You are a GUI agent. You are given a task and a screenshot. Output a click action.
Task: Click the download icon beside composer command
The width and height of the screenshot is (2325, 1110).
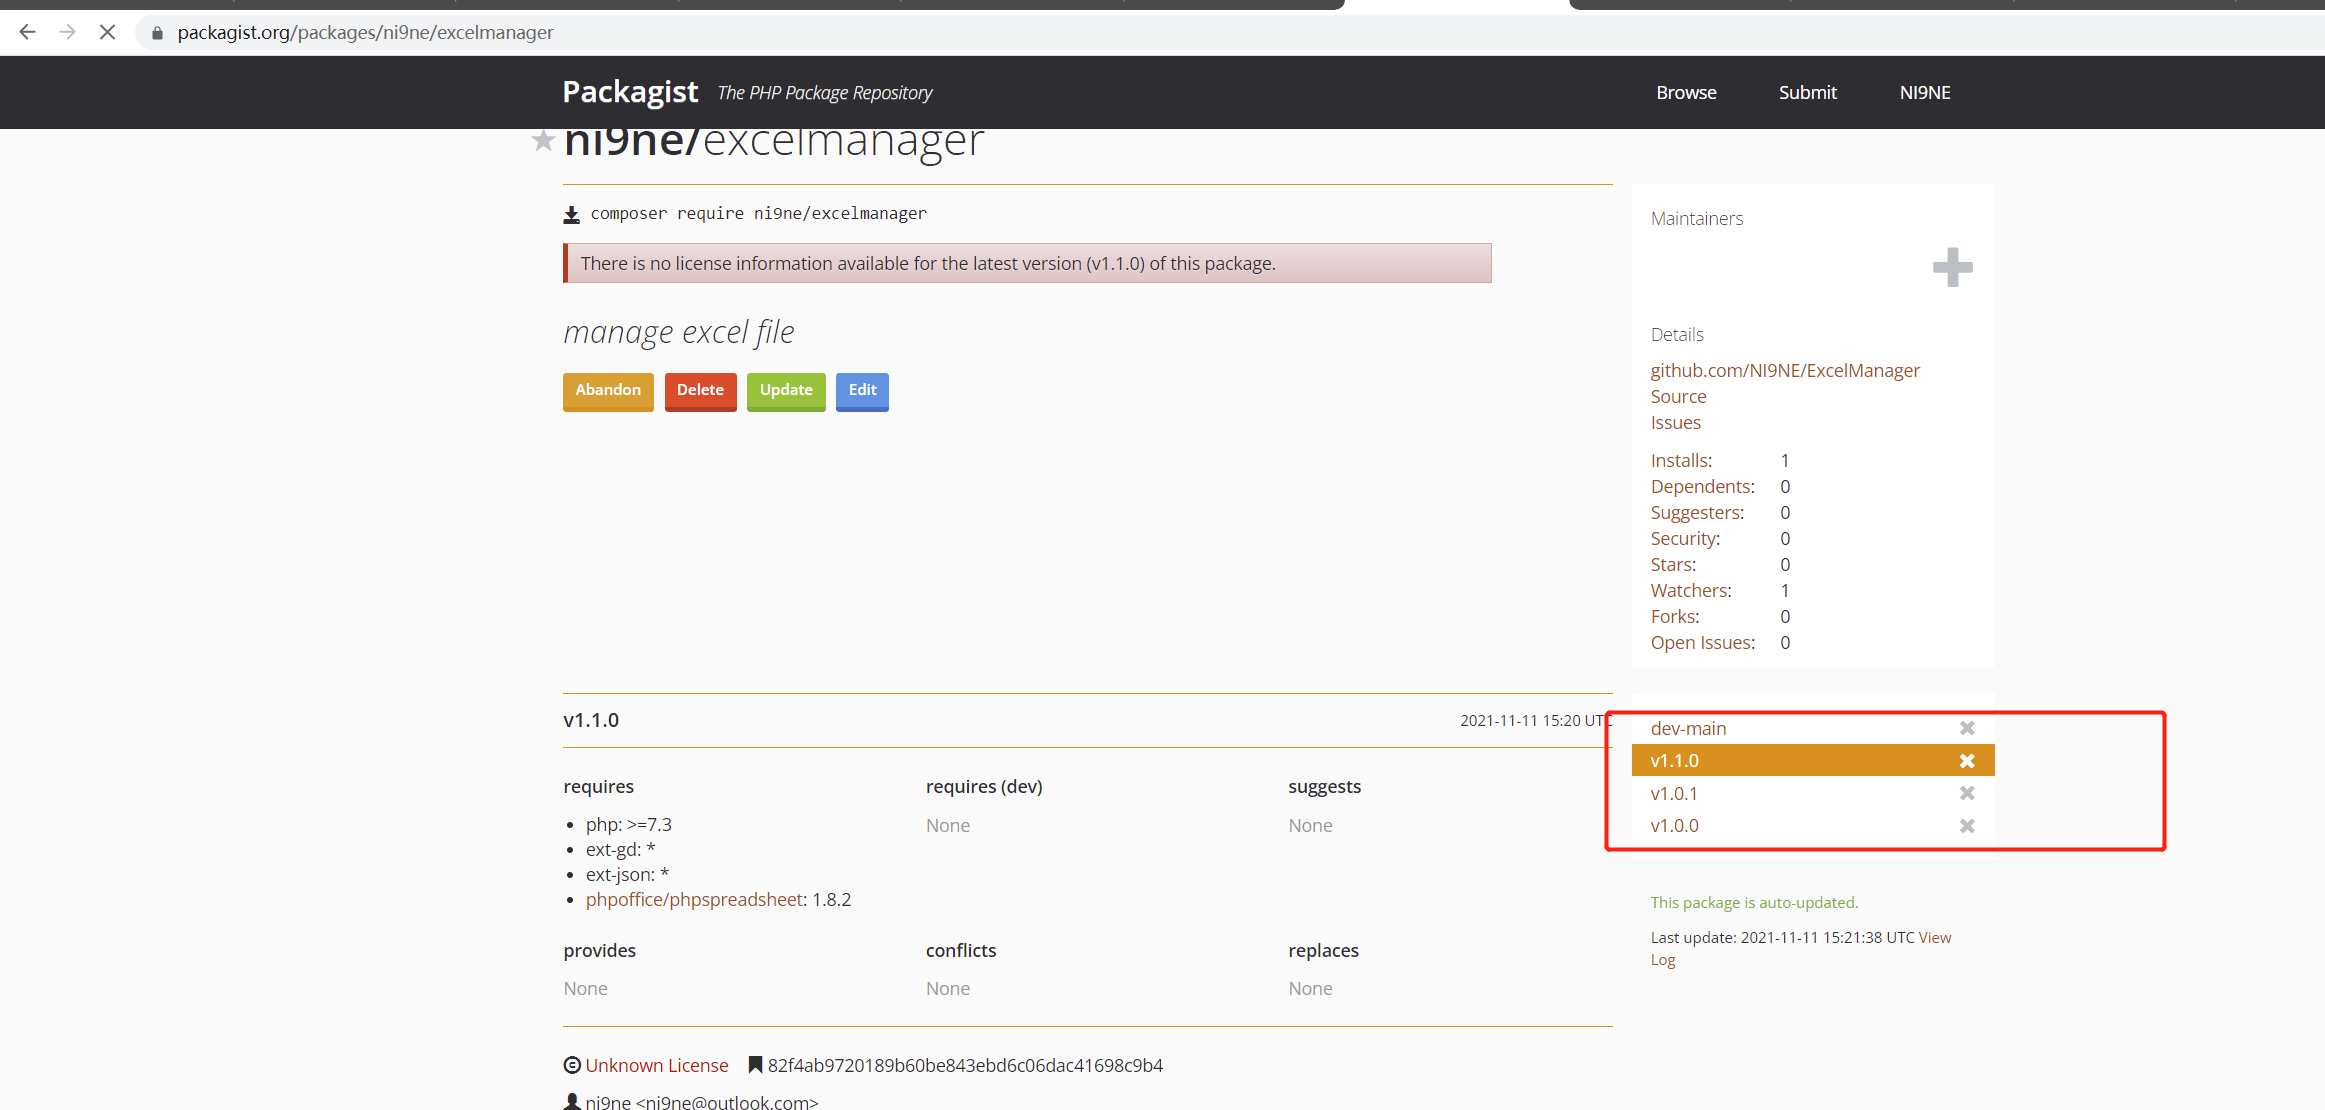(x=572, y=214)
